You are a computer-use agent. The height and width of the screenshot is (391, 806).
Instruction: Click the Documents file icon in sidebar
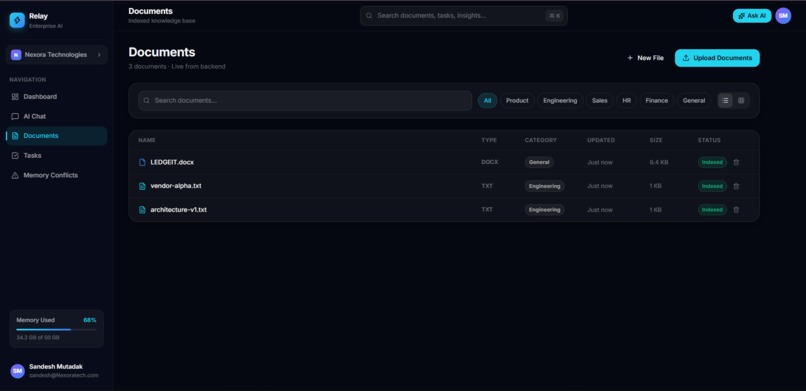[15, 136]
